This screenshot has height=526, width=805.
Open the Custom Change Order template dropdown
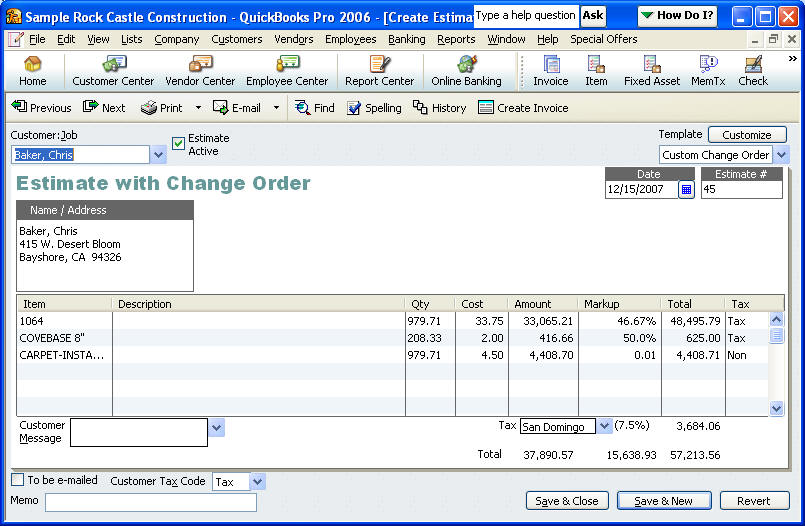[x=781, y=155]
